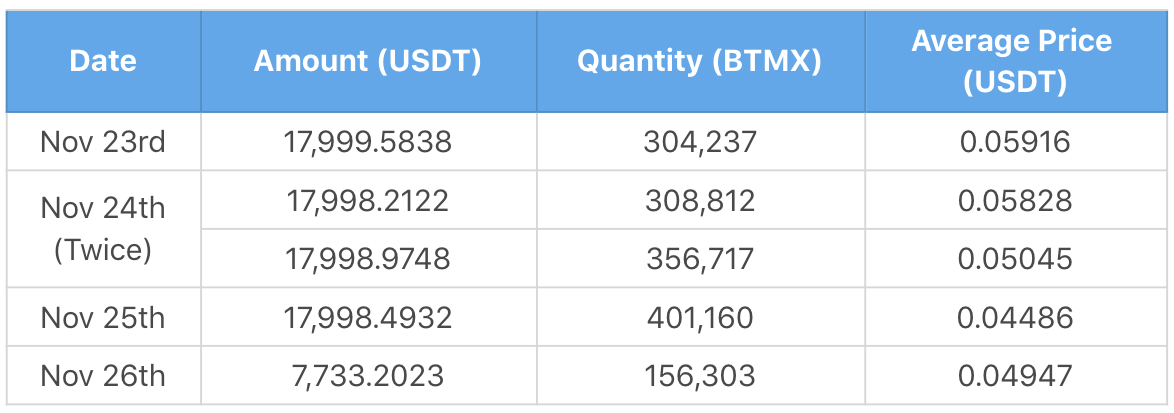Click quantity cell 304,237
The width and height of the screenshot is (1174, 413).
coord(700,142)
